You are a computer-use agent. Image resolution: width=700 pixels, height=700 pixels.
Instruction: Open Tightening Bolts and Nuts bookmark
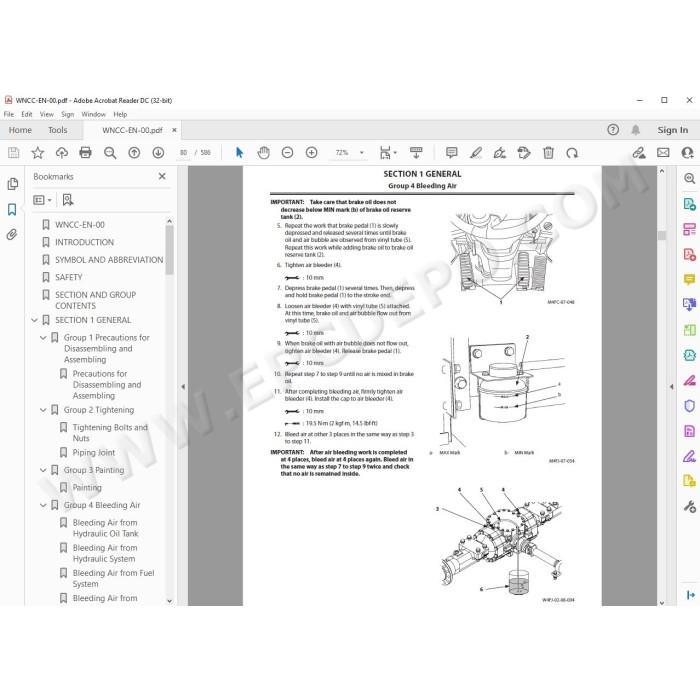point(110,433)
